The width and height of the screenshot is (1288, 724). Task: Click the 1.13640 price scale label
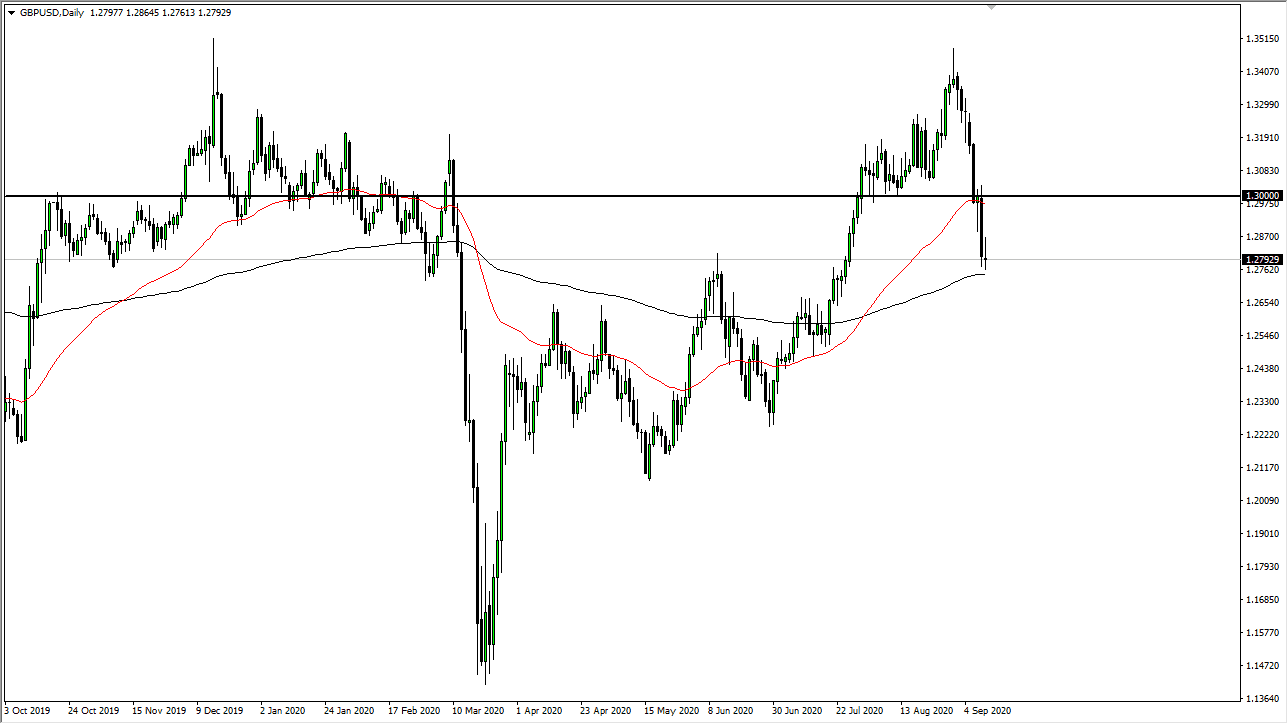1262,699
